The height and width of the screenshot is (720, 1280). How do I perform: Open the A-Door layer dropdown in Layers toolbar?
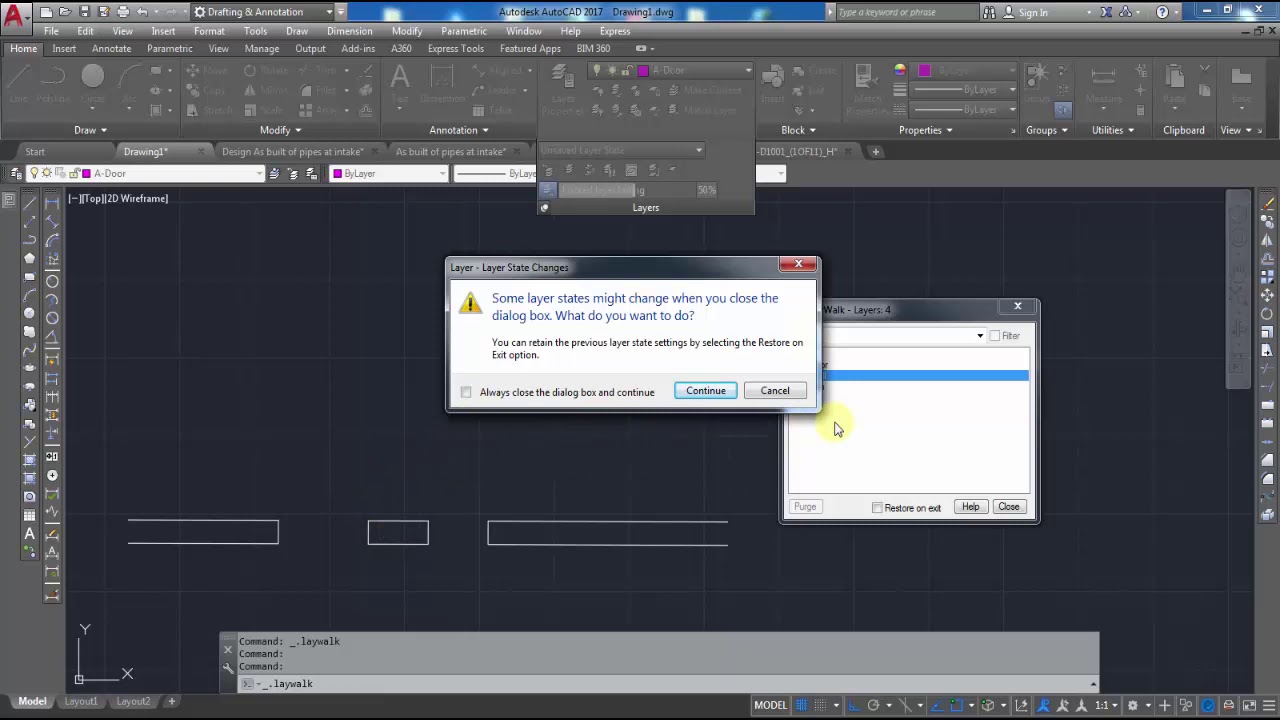[258, 174]
